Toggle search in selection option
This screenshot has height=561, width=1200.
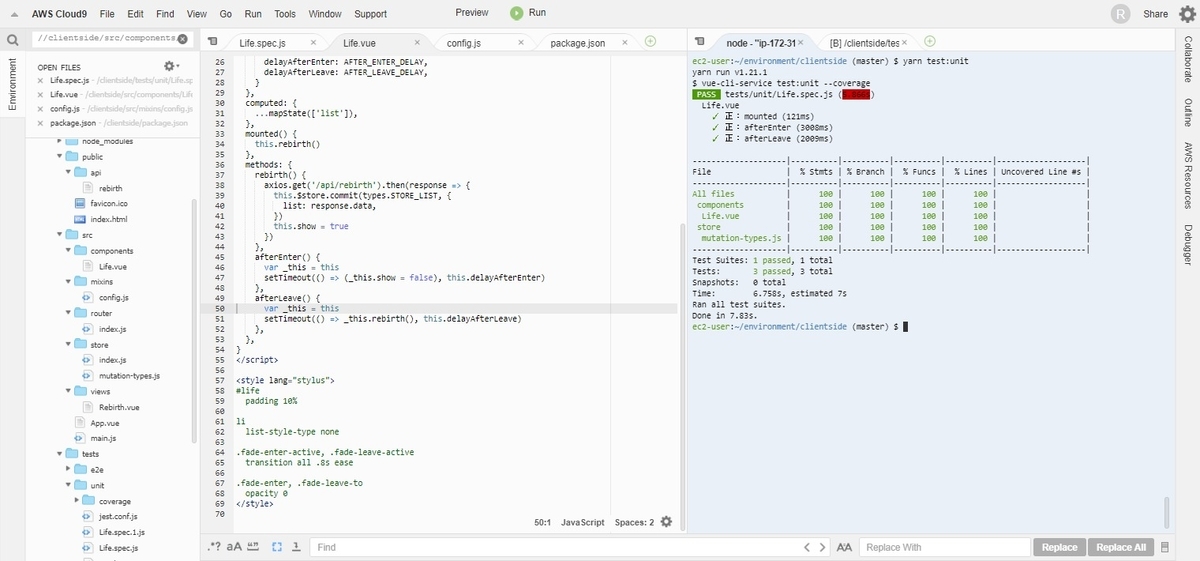pos(278,547)
